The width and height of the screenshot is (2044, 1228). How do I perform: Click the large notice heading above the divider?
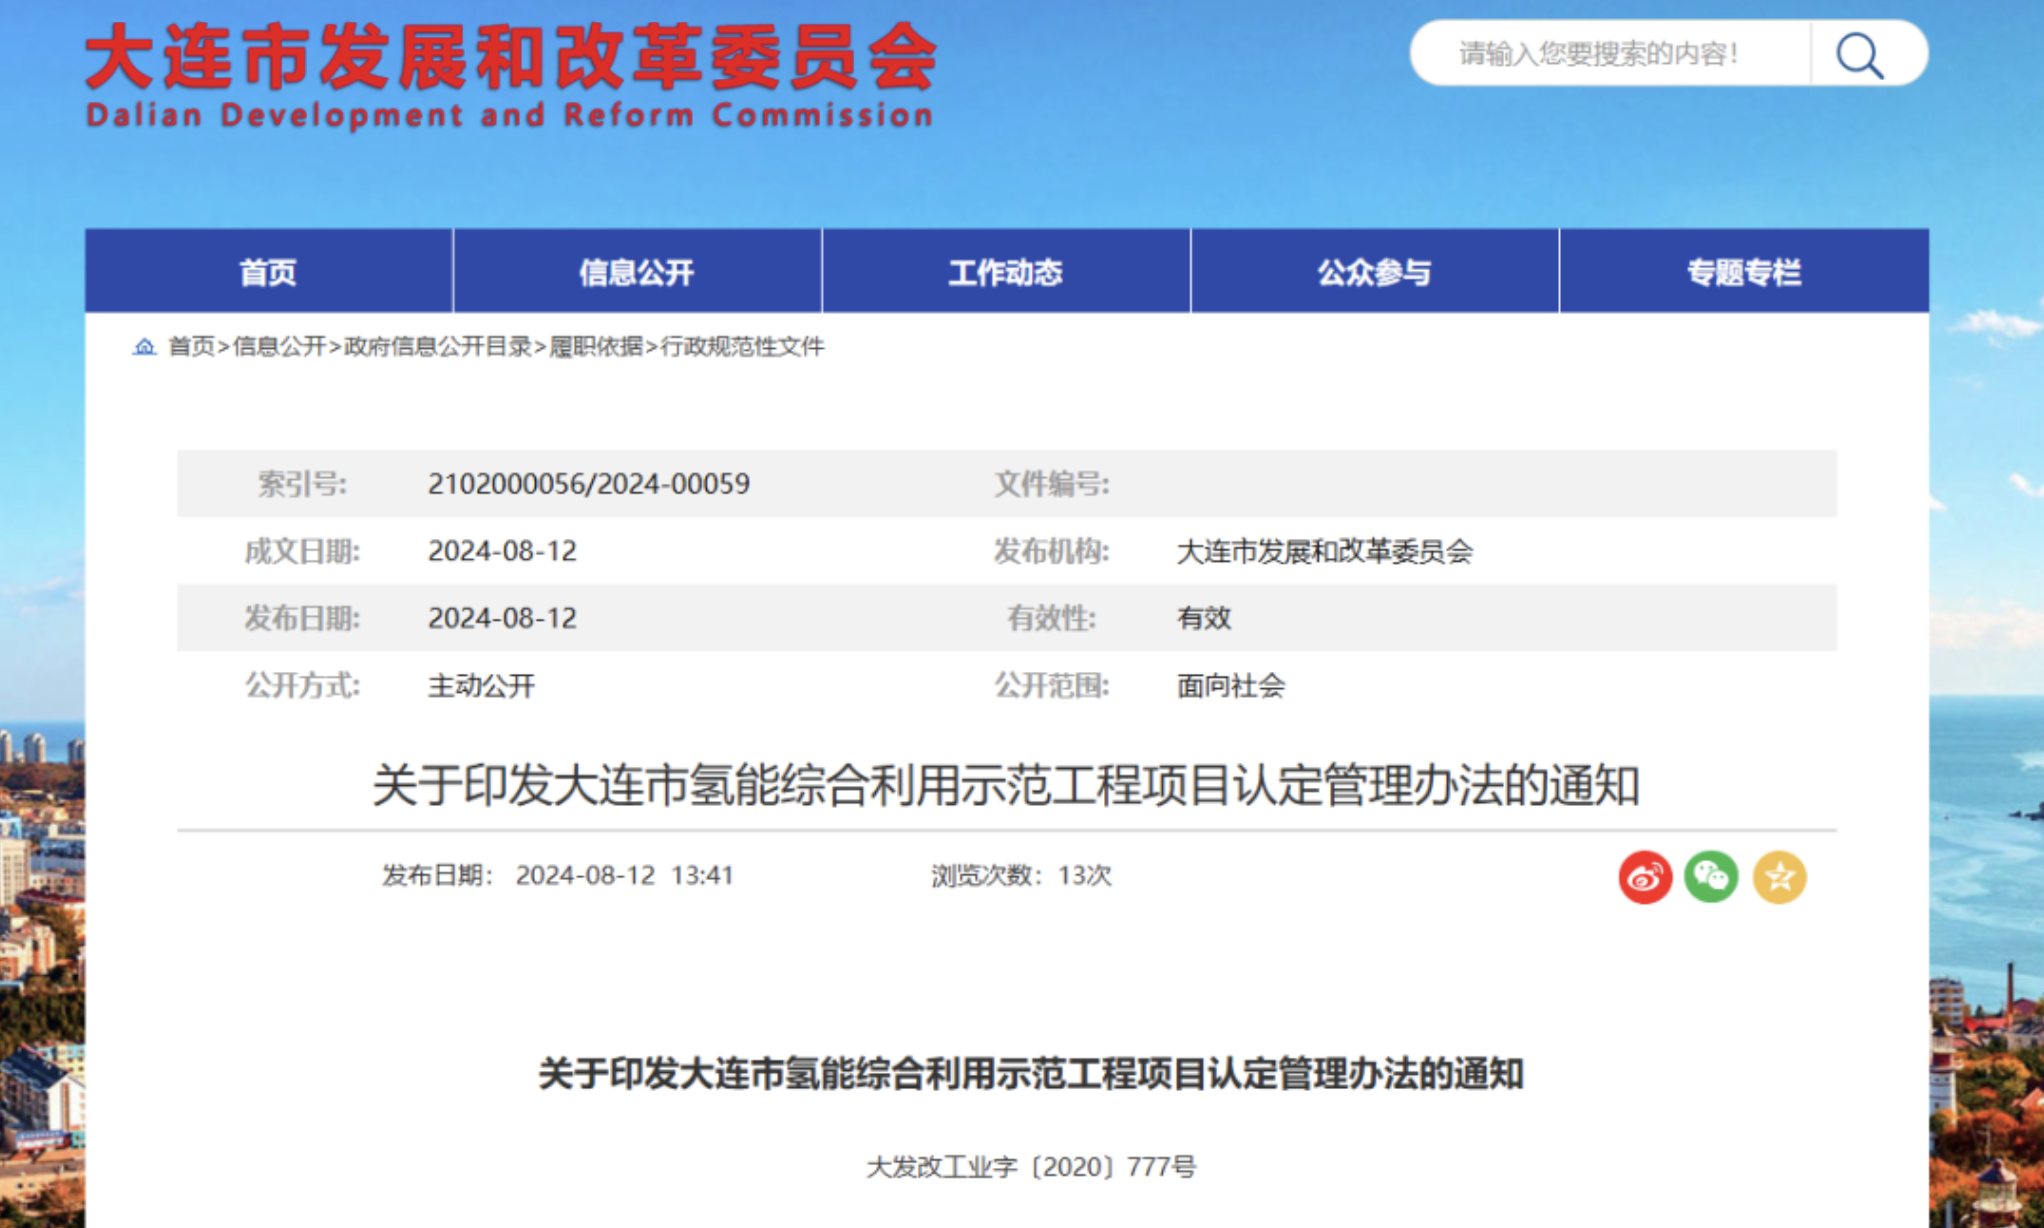coord(1006,785)
